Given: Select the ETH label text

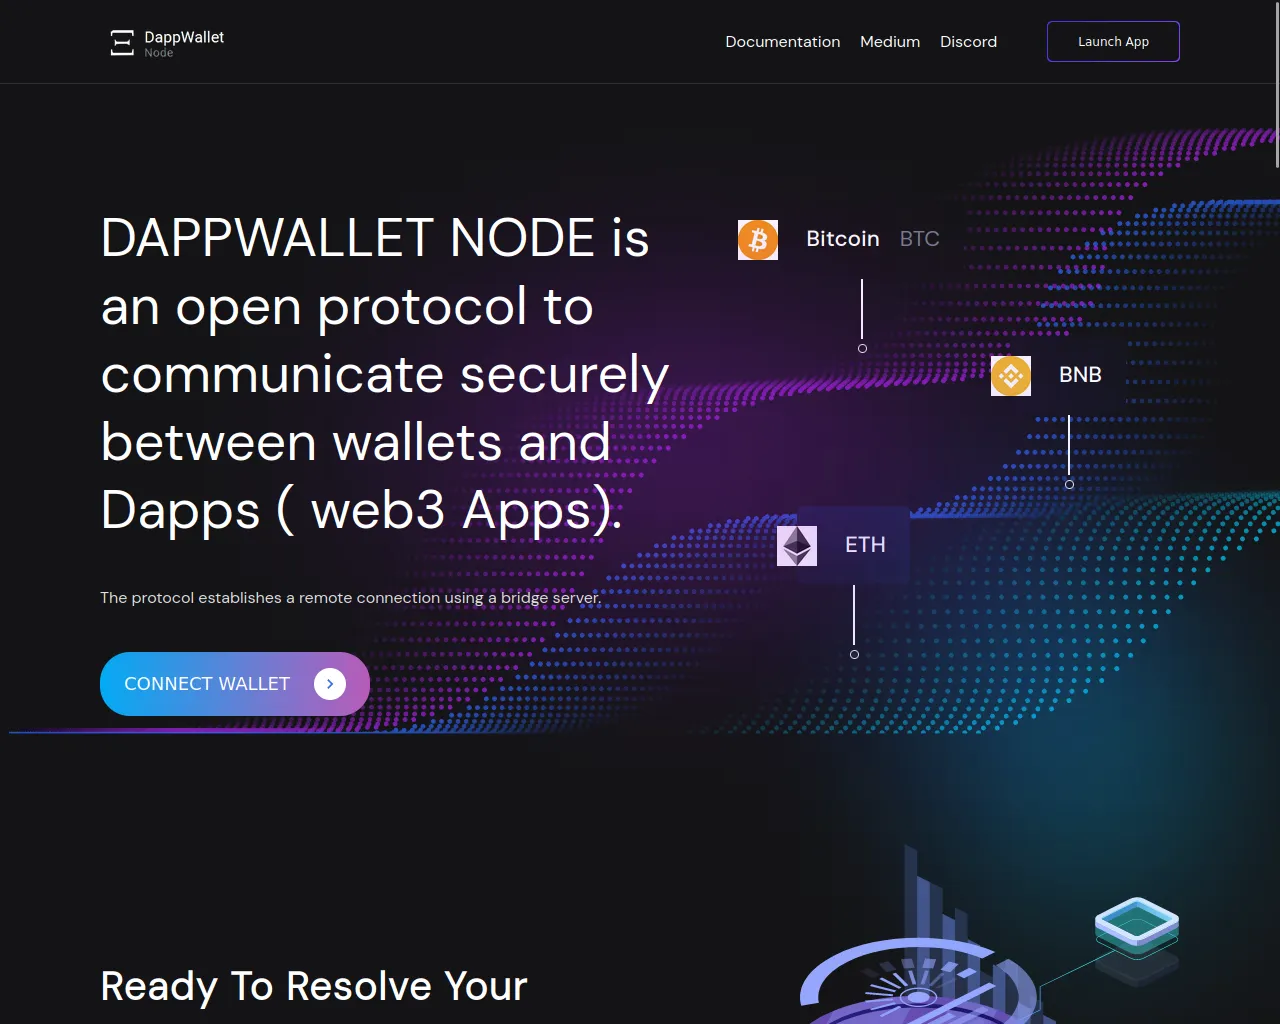Looking at the screenshot, I should click(x=865, y=545).
